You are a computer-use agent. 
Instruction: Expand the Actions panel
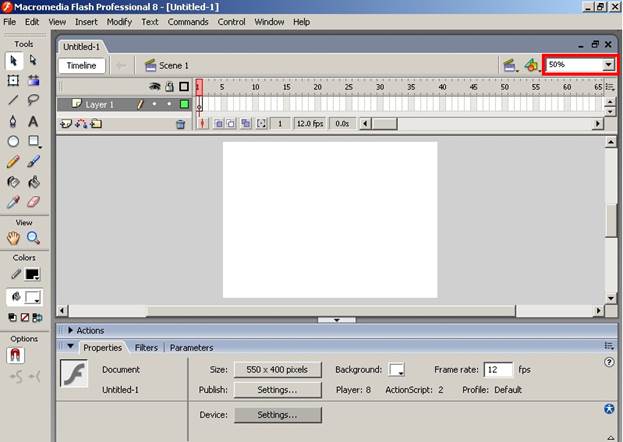(x=70, y=330)
